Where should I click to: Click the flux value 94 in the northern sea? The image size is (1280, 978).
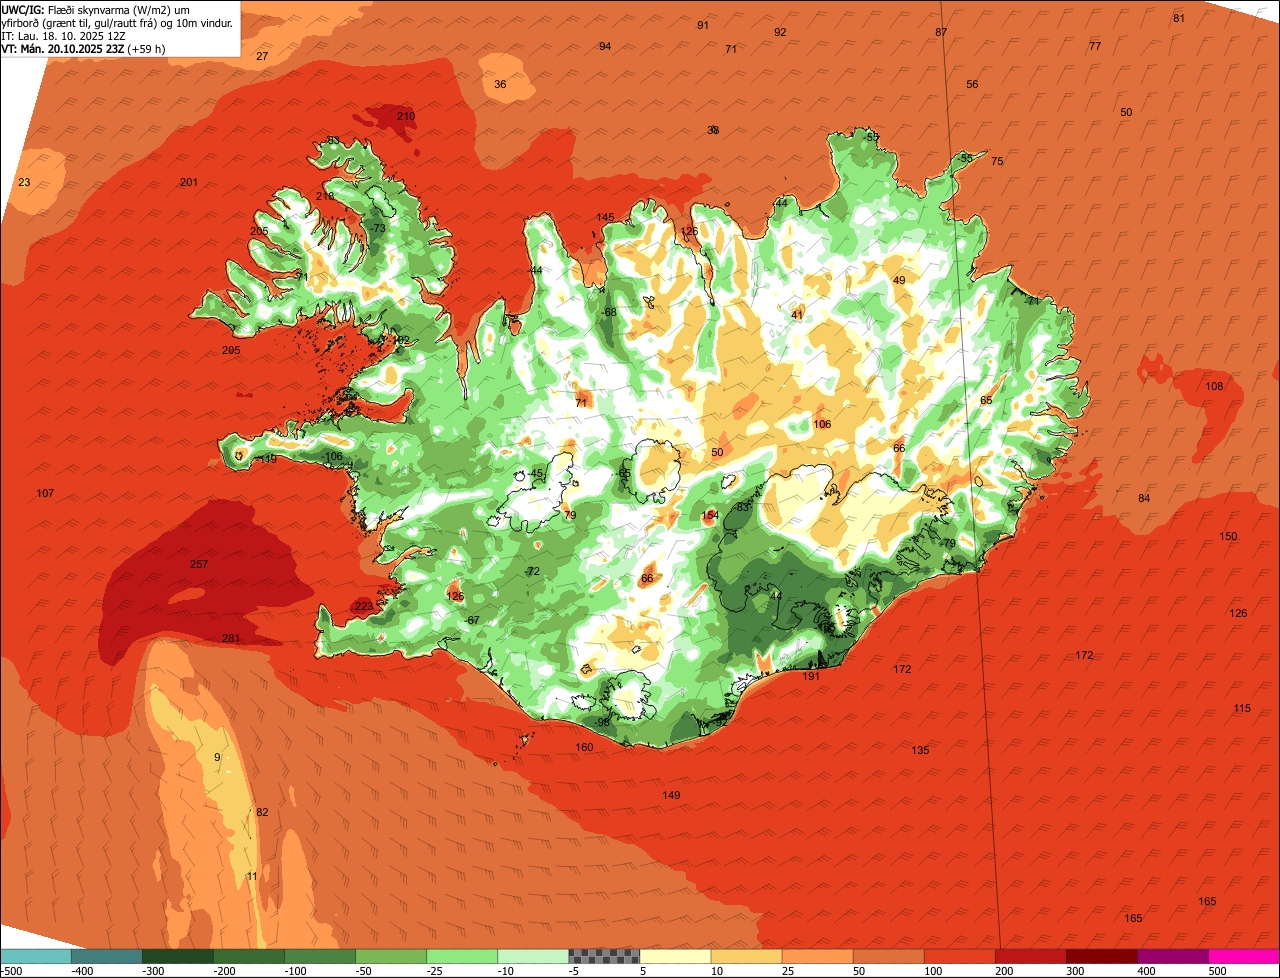click(605, 46)
